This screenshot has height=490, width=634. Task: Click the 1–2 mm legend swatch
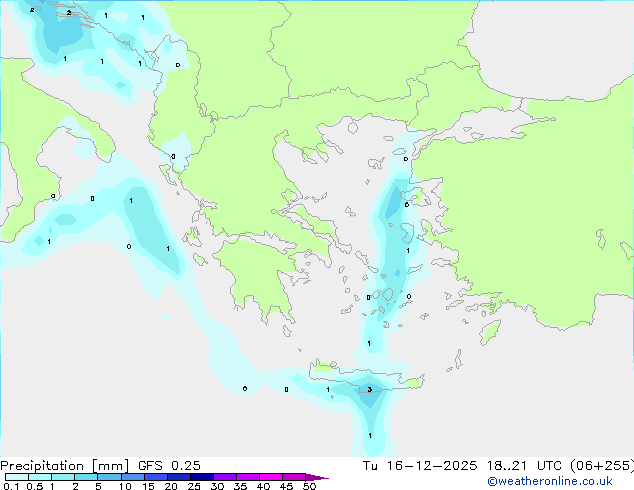pyautogui.click(x=63, y=477)
